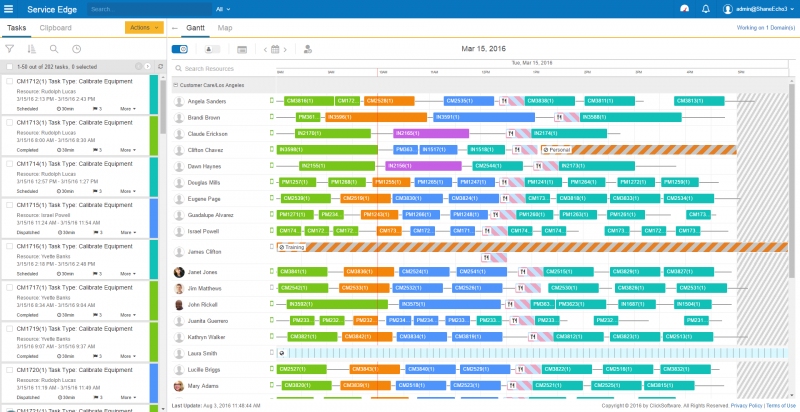Click the back arrow beside Gantt tab
Screen dimensions: 800x412
(x=175, y=28)
